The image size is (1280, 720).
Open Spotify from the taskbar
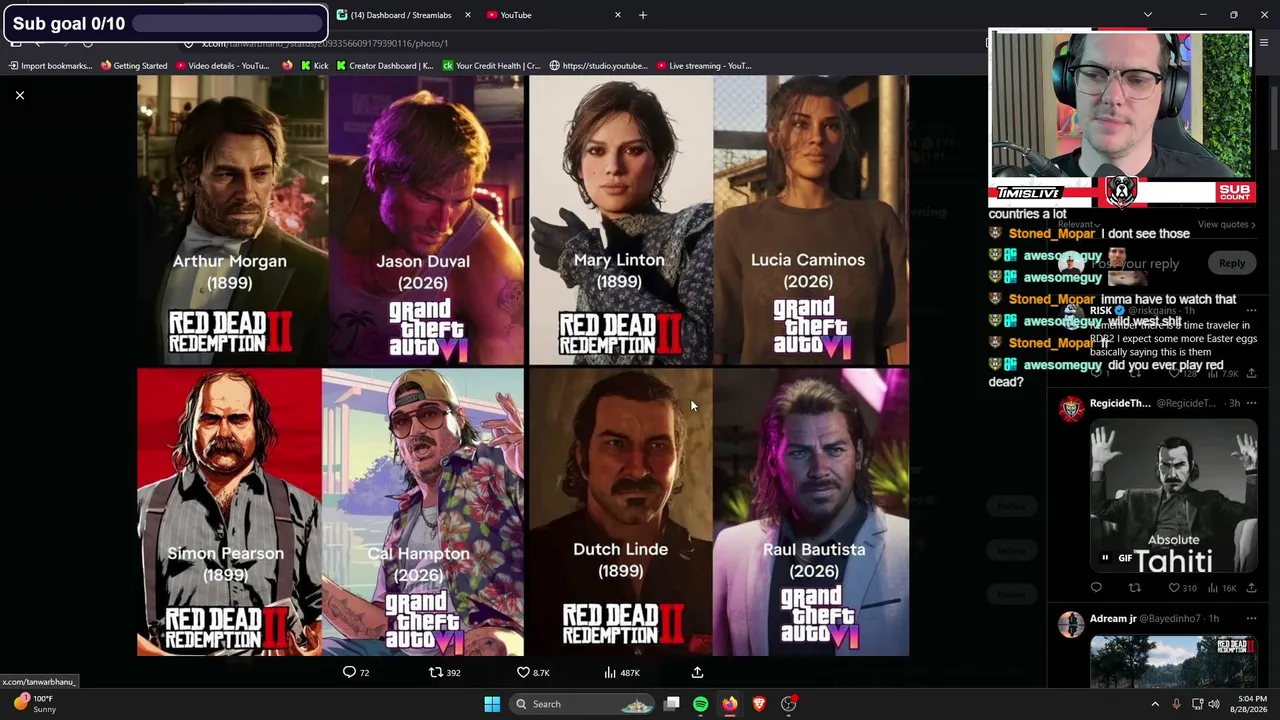click(x=700, y=704)
